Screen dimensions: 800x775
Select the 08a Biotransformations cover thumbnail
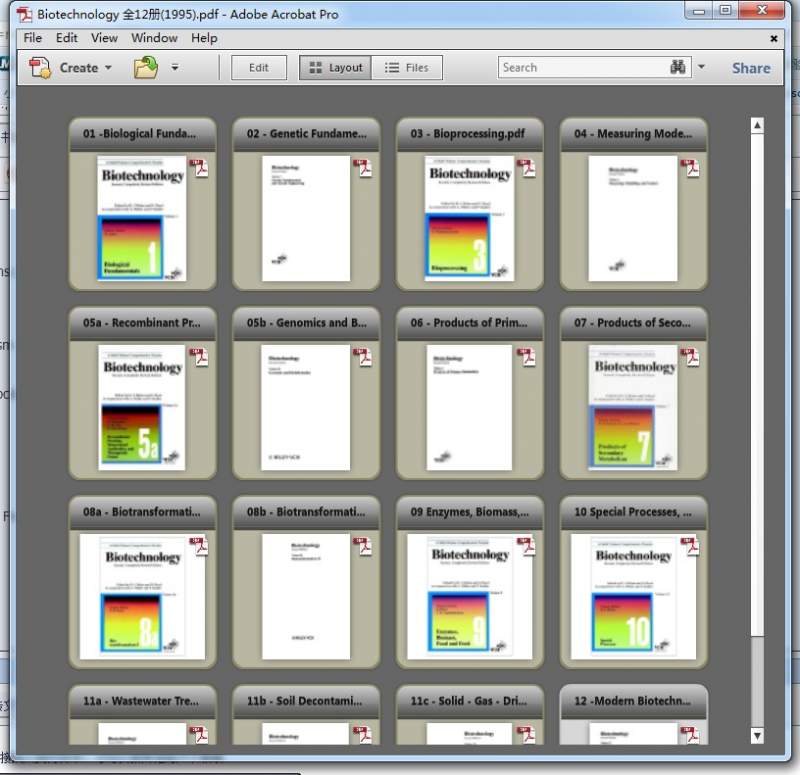[x=142, y=597]
